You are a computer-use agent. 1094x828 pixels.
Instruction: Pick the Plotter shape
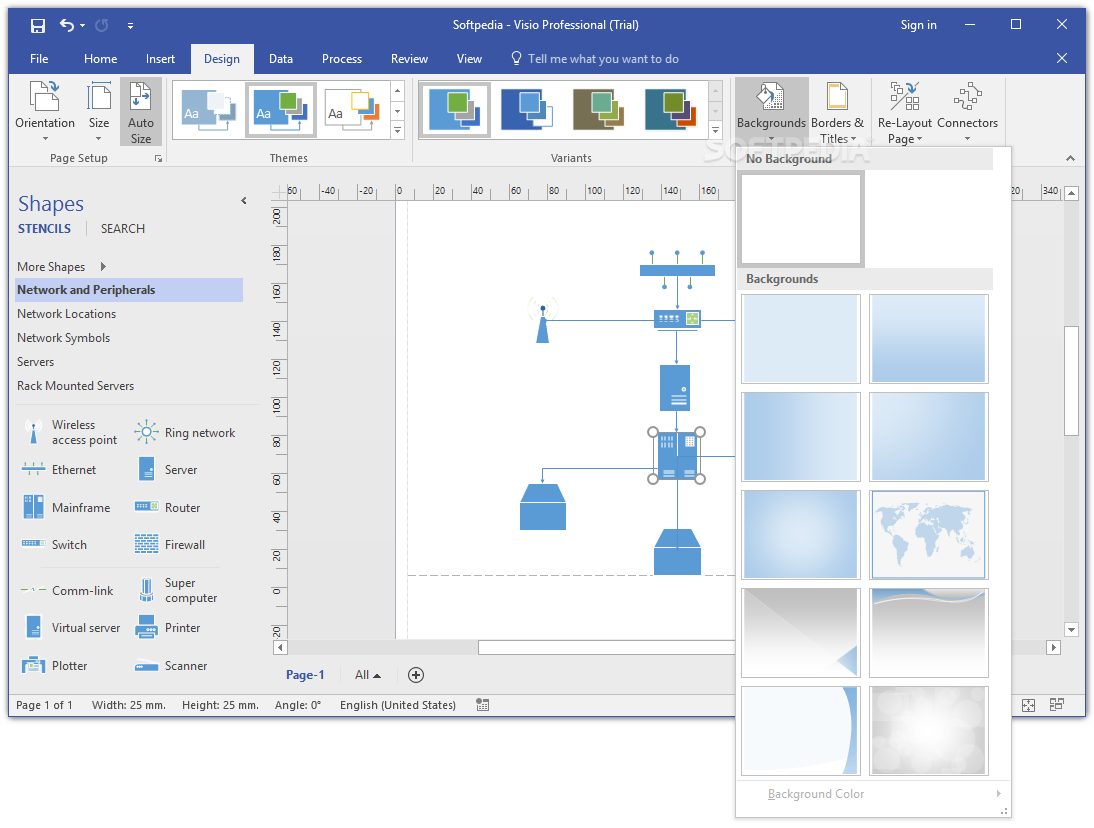54,665
